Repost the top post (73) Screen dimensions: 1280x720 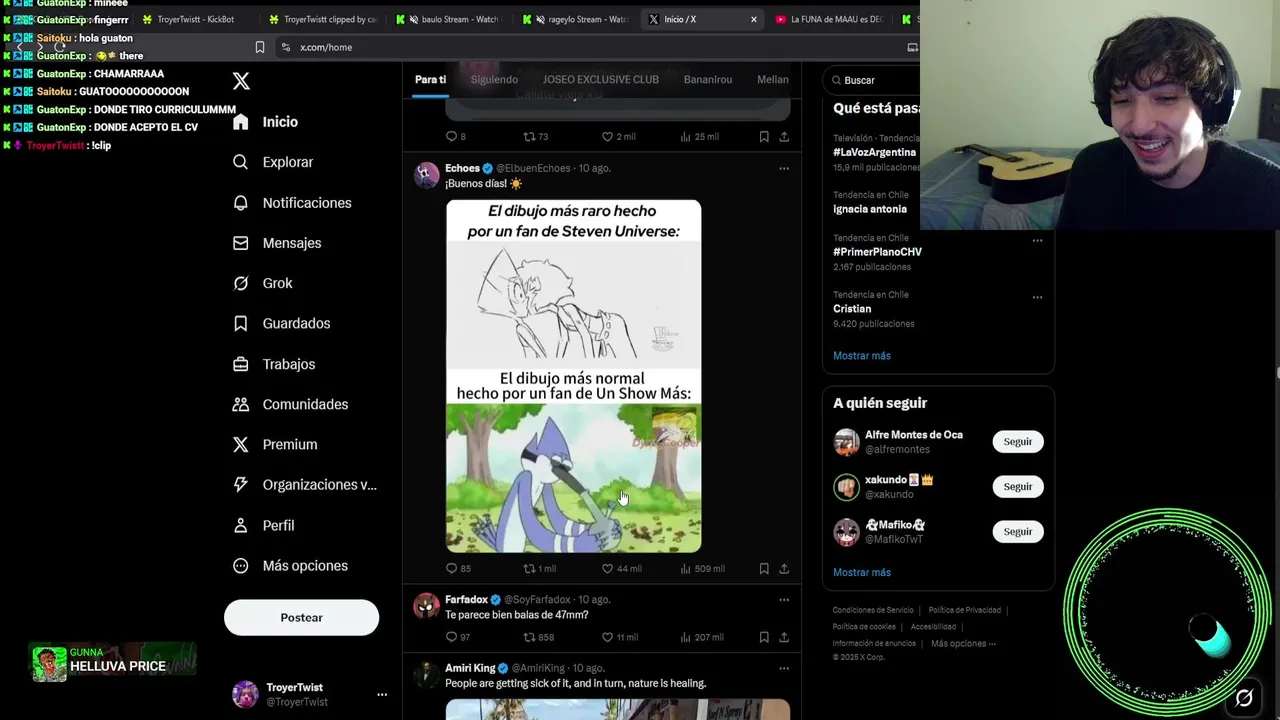pyautogui.click(x=536, y=136)
